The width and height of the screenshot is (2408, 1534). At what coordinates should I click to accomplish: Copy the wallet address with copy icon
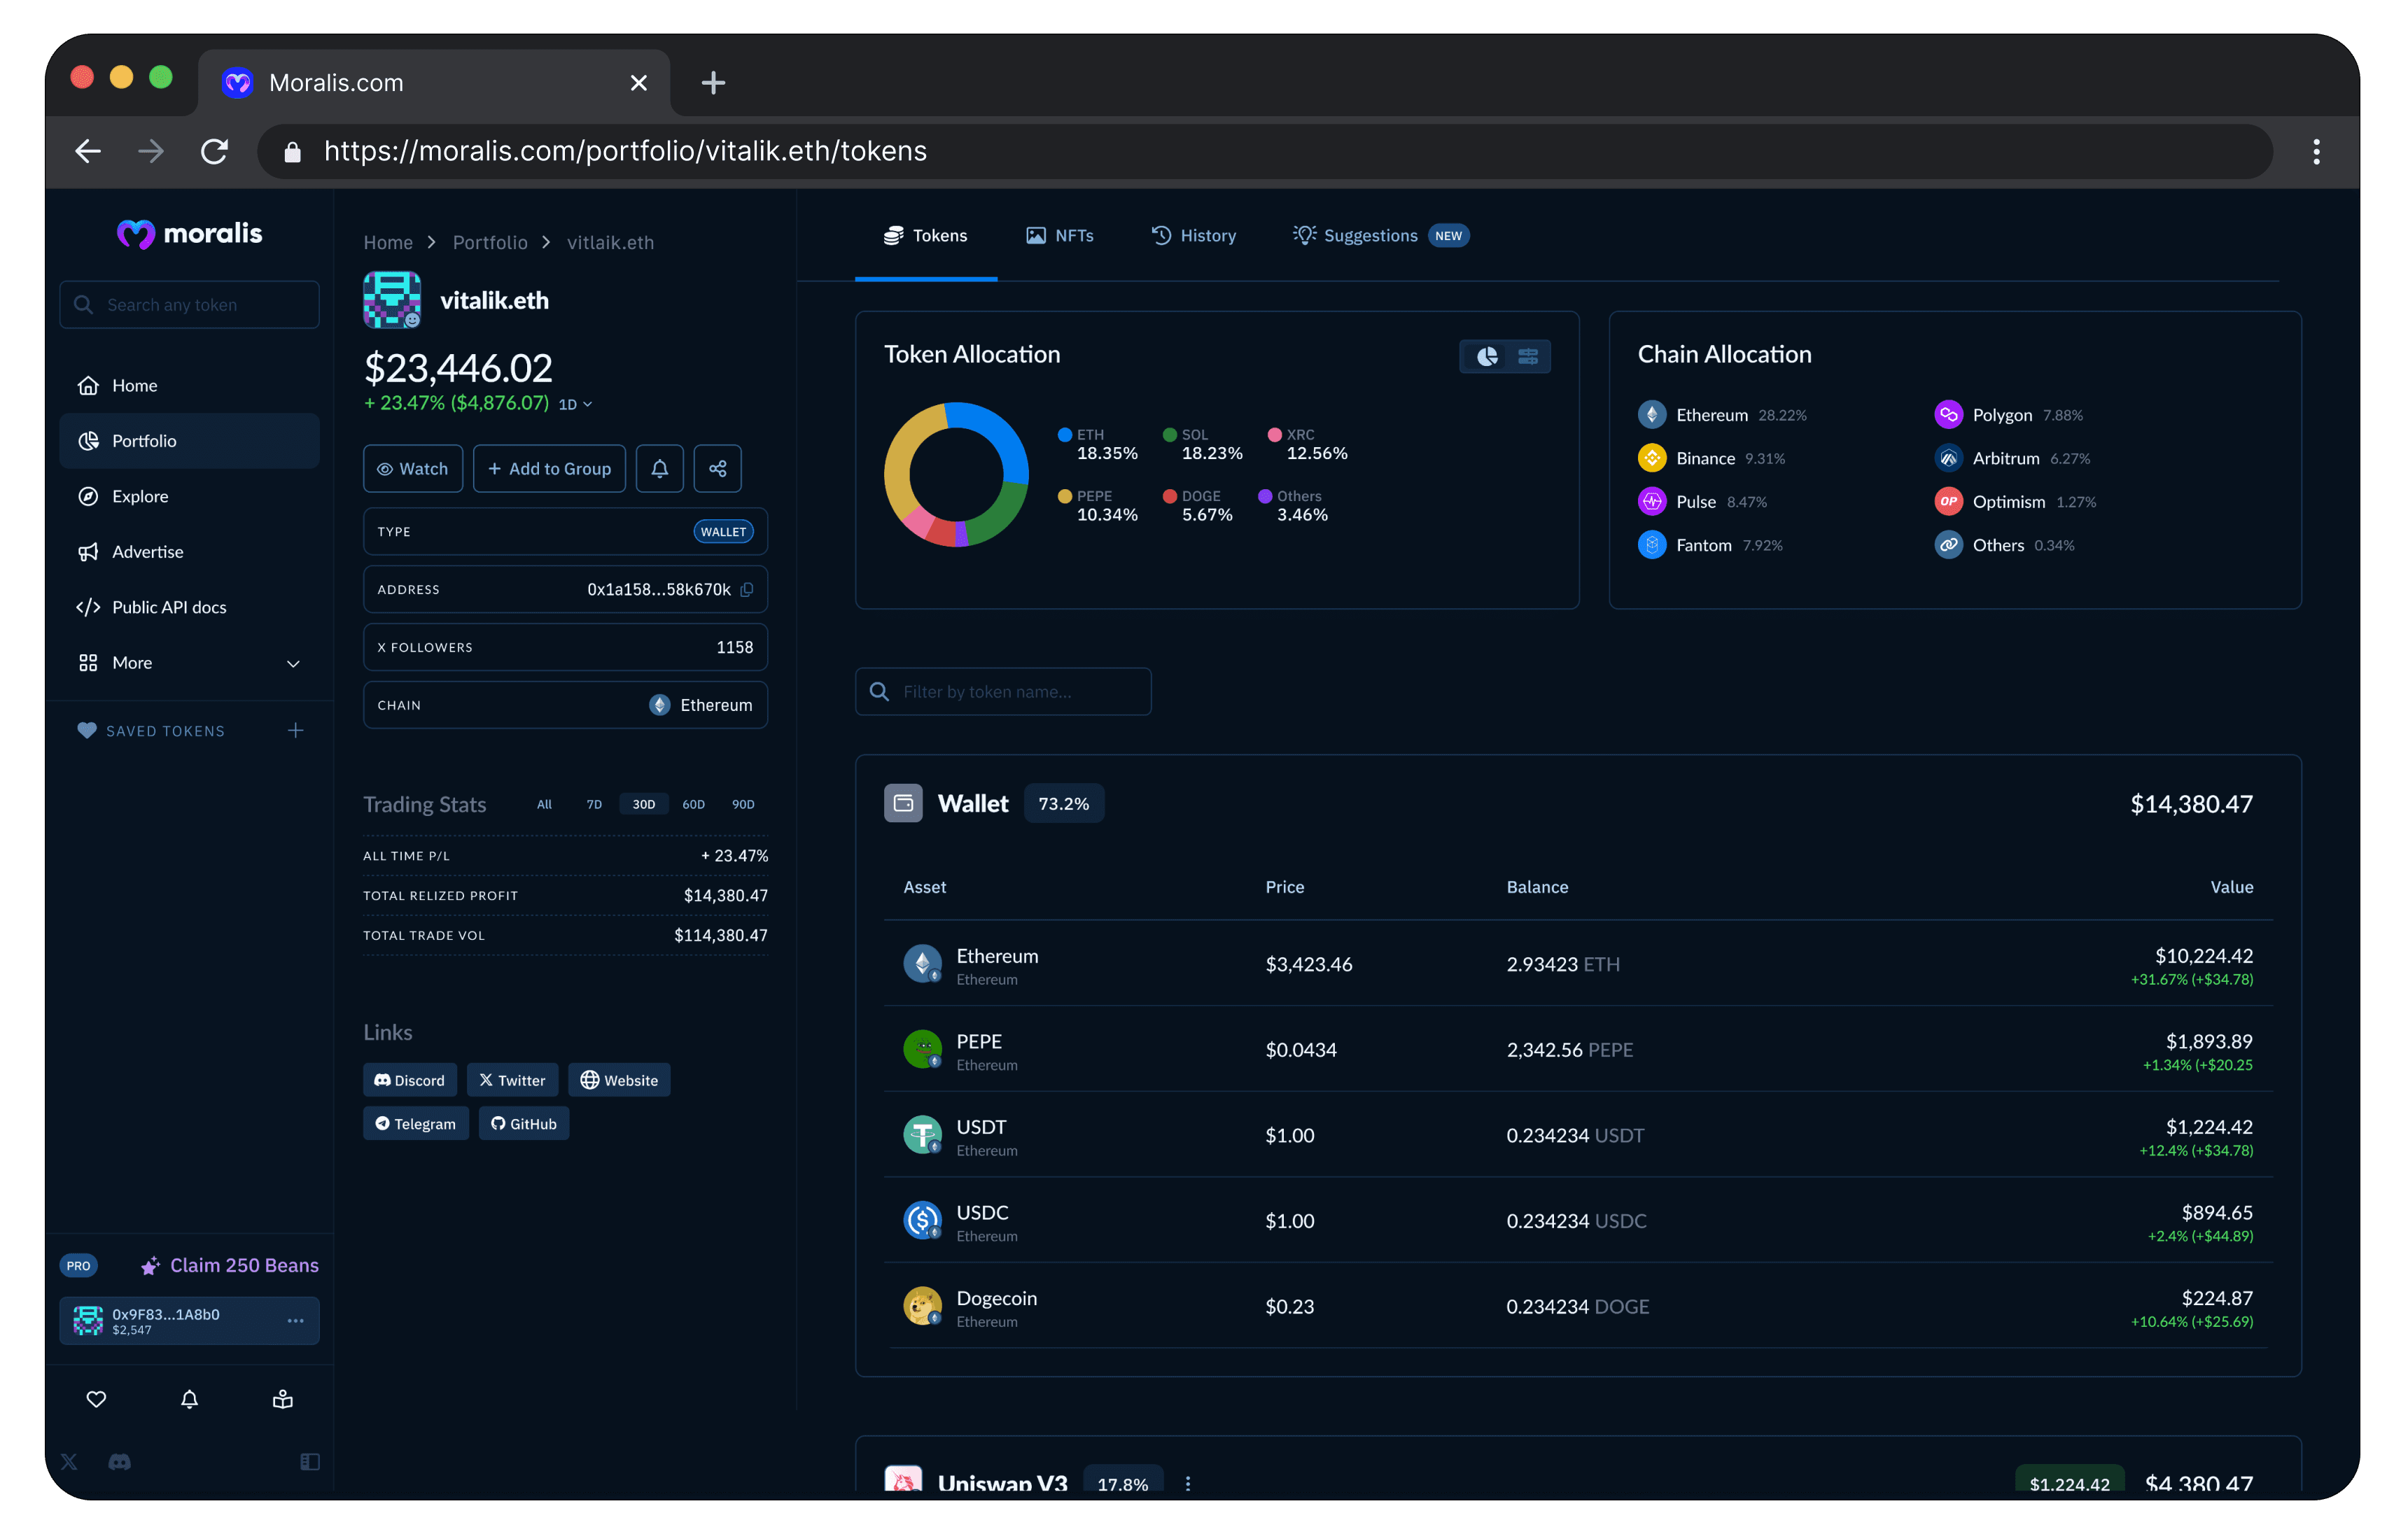(x=747, y=589)
